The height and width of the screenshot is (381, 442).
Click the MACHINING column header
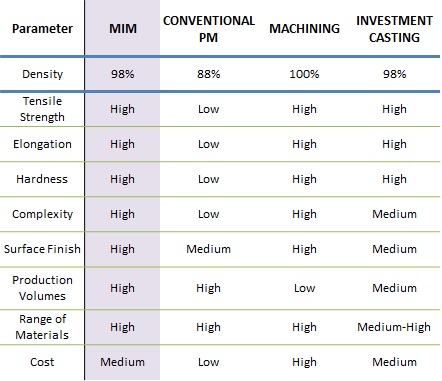coord(304,28)
